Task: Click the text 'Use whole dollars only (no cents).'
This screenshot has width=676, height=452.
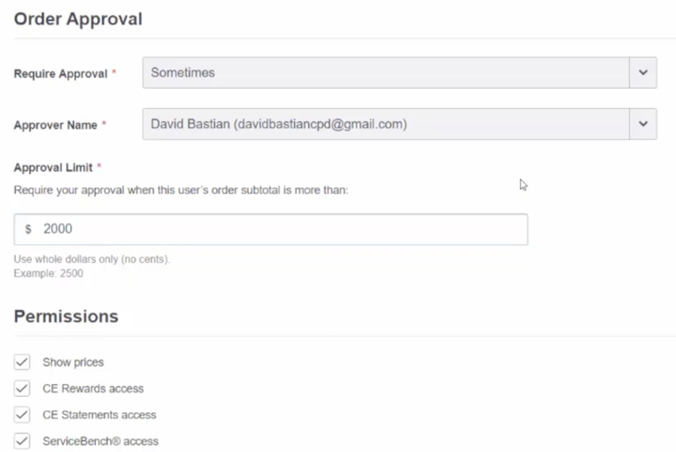Action: point(92,259)
